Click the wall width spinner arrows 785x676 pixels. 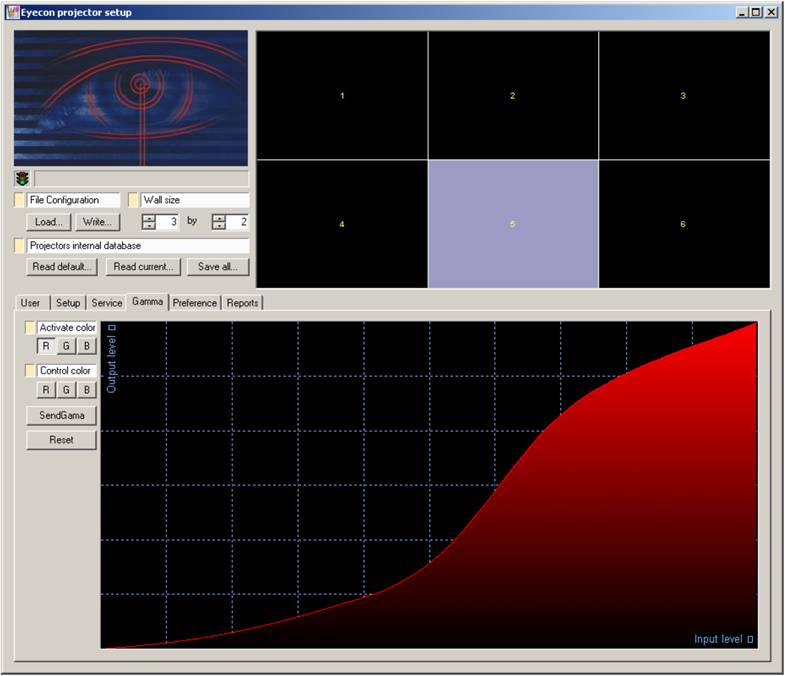(149, 222)
